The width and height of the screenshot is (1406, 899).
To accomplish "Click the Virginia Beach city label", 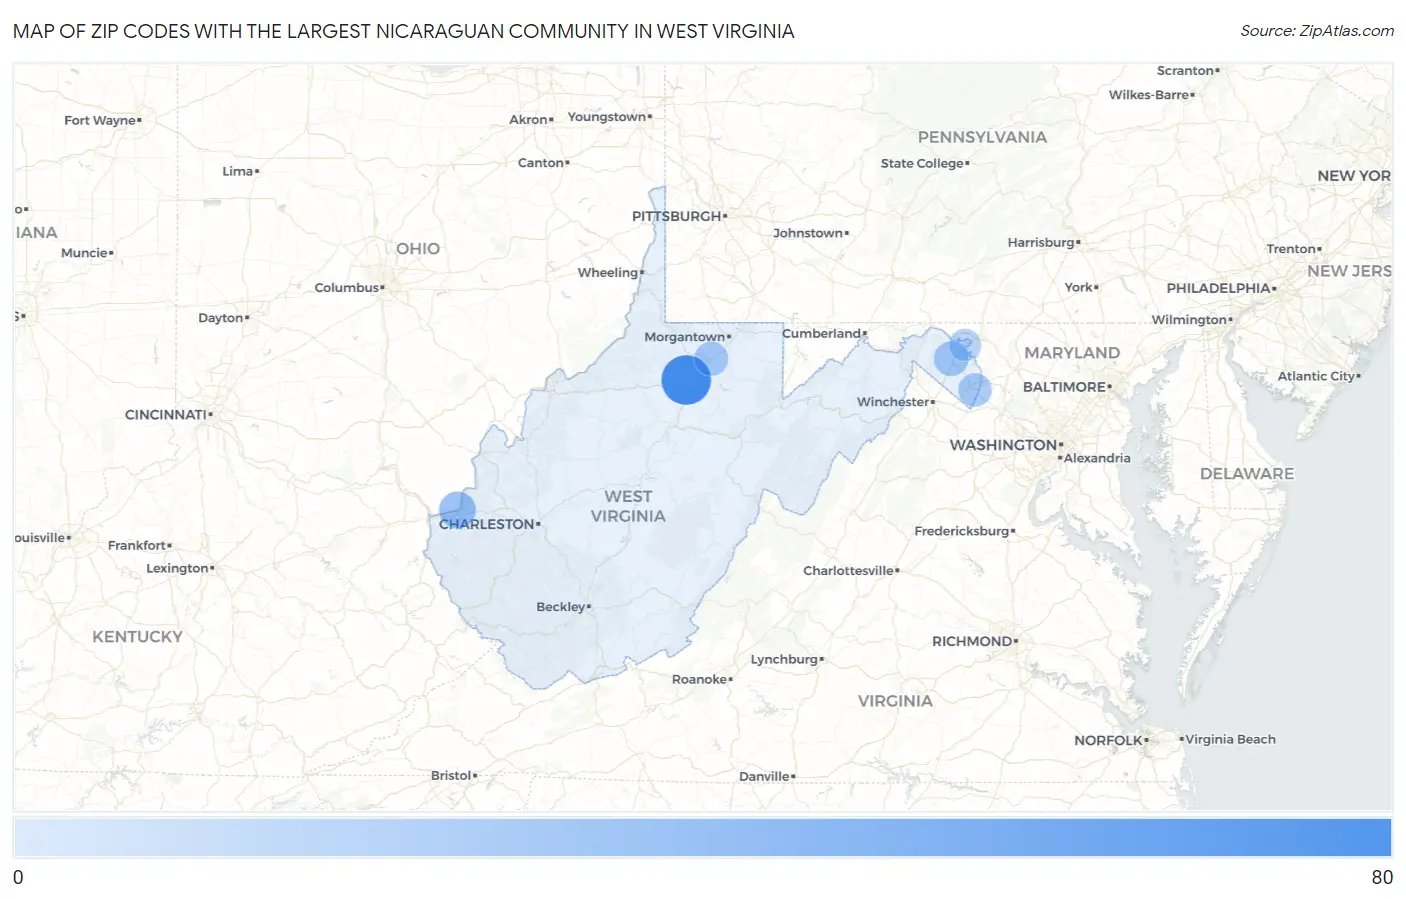I will tap(1231, 740).
